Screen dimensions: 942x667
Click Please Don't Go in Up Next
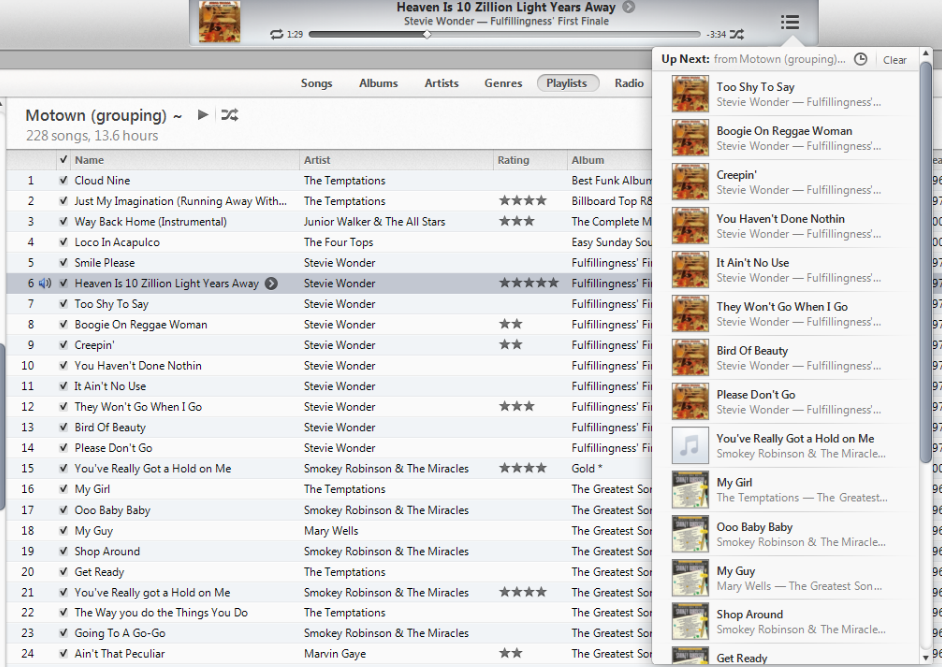pos(786,401)
